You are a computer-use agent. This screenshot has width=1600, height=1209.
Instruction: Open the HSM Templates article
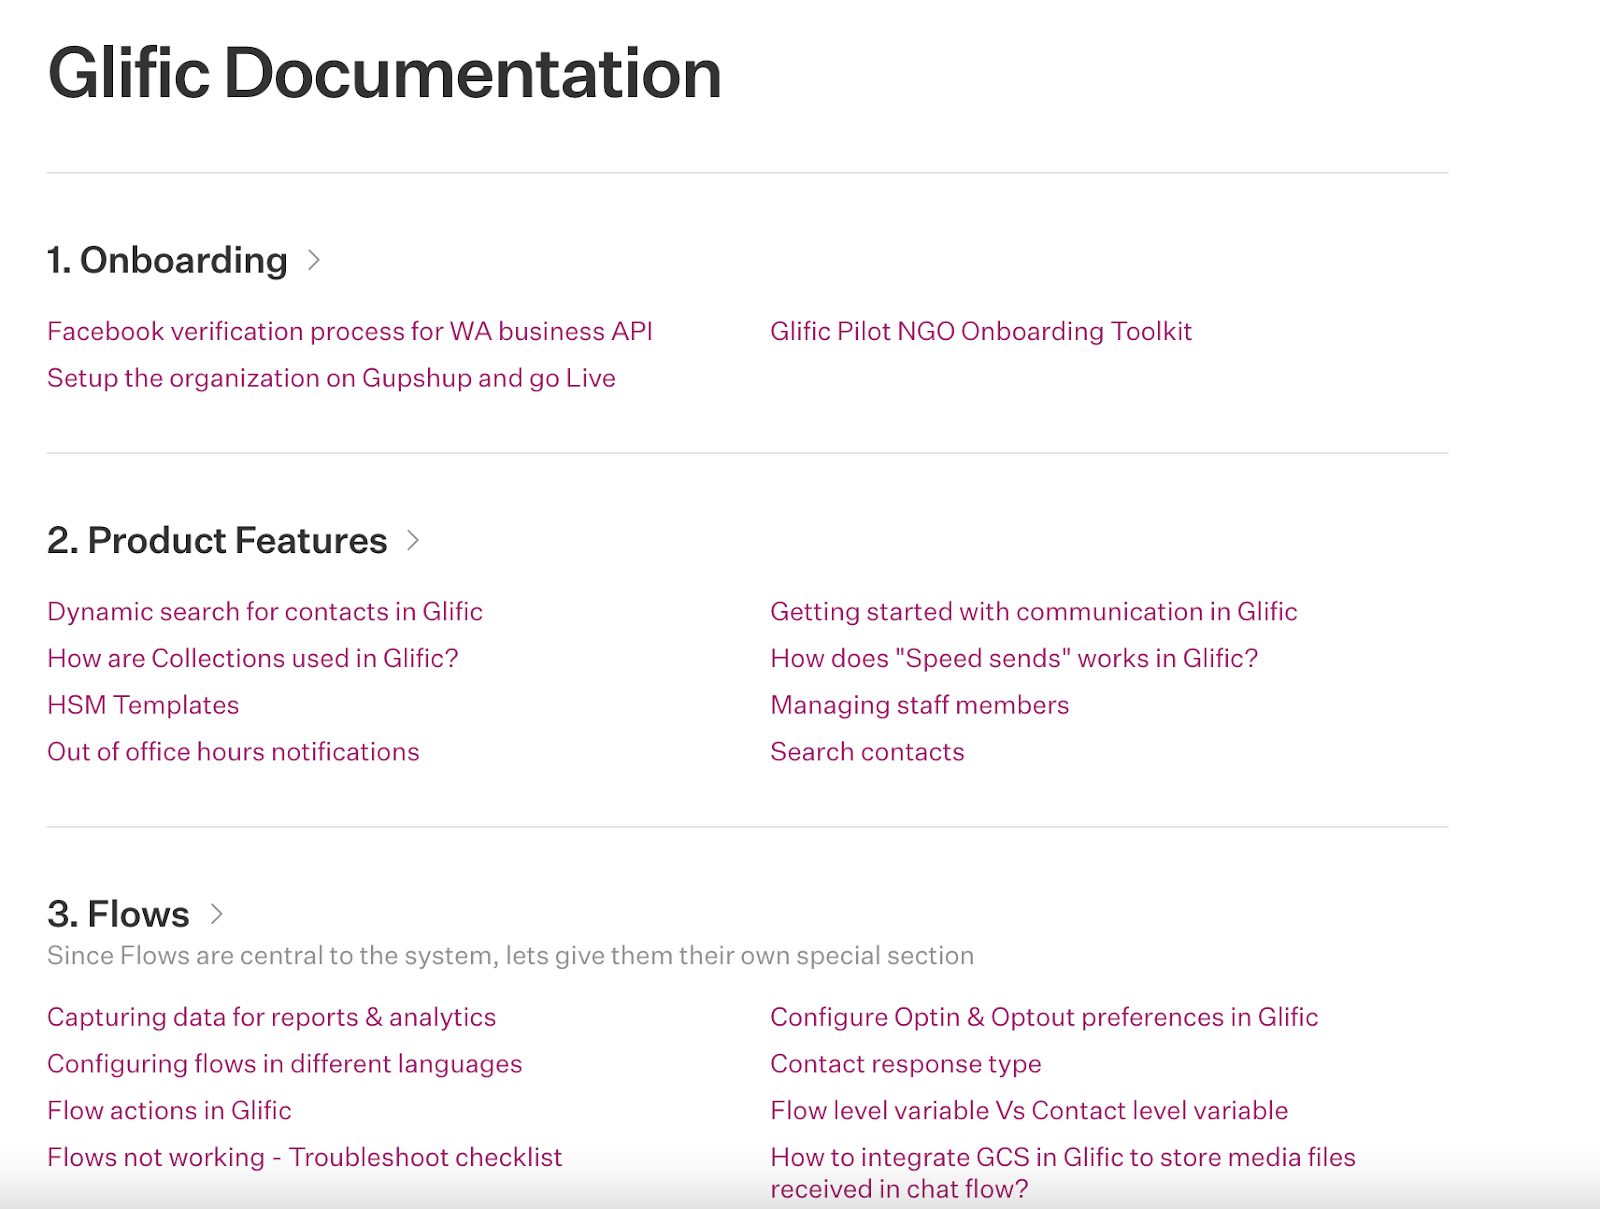[x=143, y=705]
